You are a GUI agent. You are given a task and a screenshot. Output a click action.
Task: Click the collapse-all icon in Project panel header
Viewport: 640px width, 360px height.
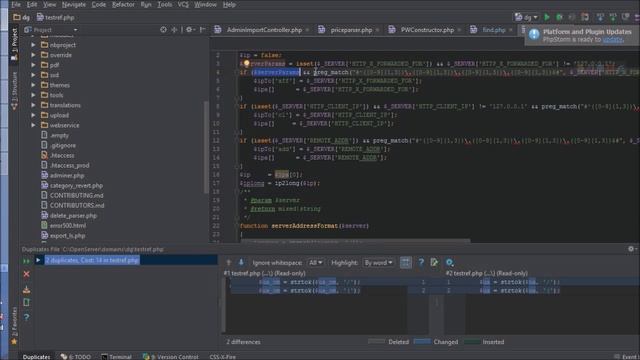(x=174, y=29)
